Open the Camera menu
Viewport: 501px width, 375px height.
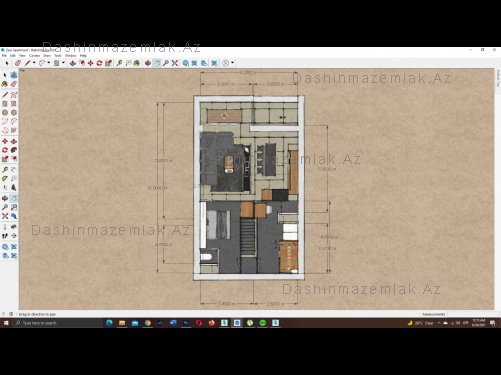[34, 56]
